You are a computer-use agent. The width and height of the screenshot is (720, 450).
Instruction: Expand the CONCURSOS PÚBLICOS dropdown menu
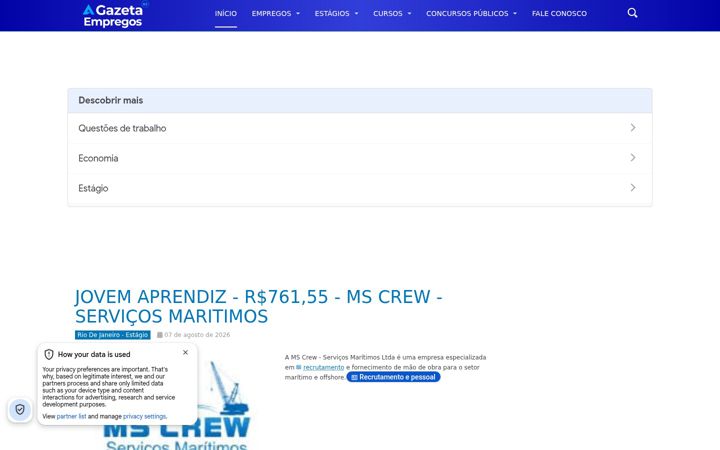(x=471, y=14)
